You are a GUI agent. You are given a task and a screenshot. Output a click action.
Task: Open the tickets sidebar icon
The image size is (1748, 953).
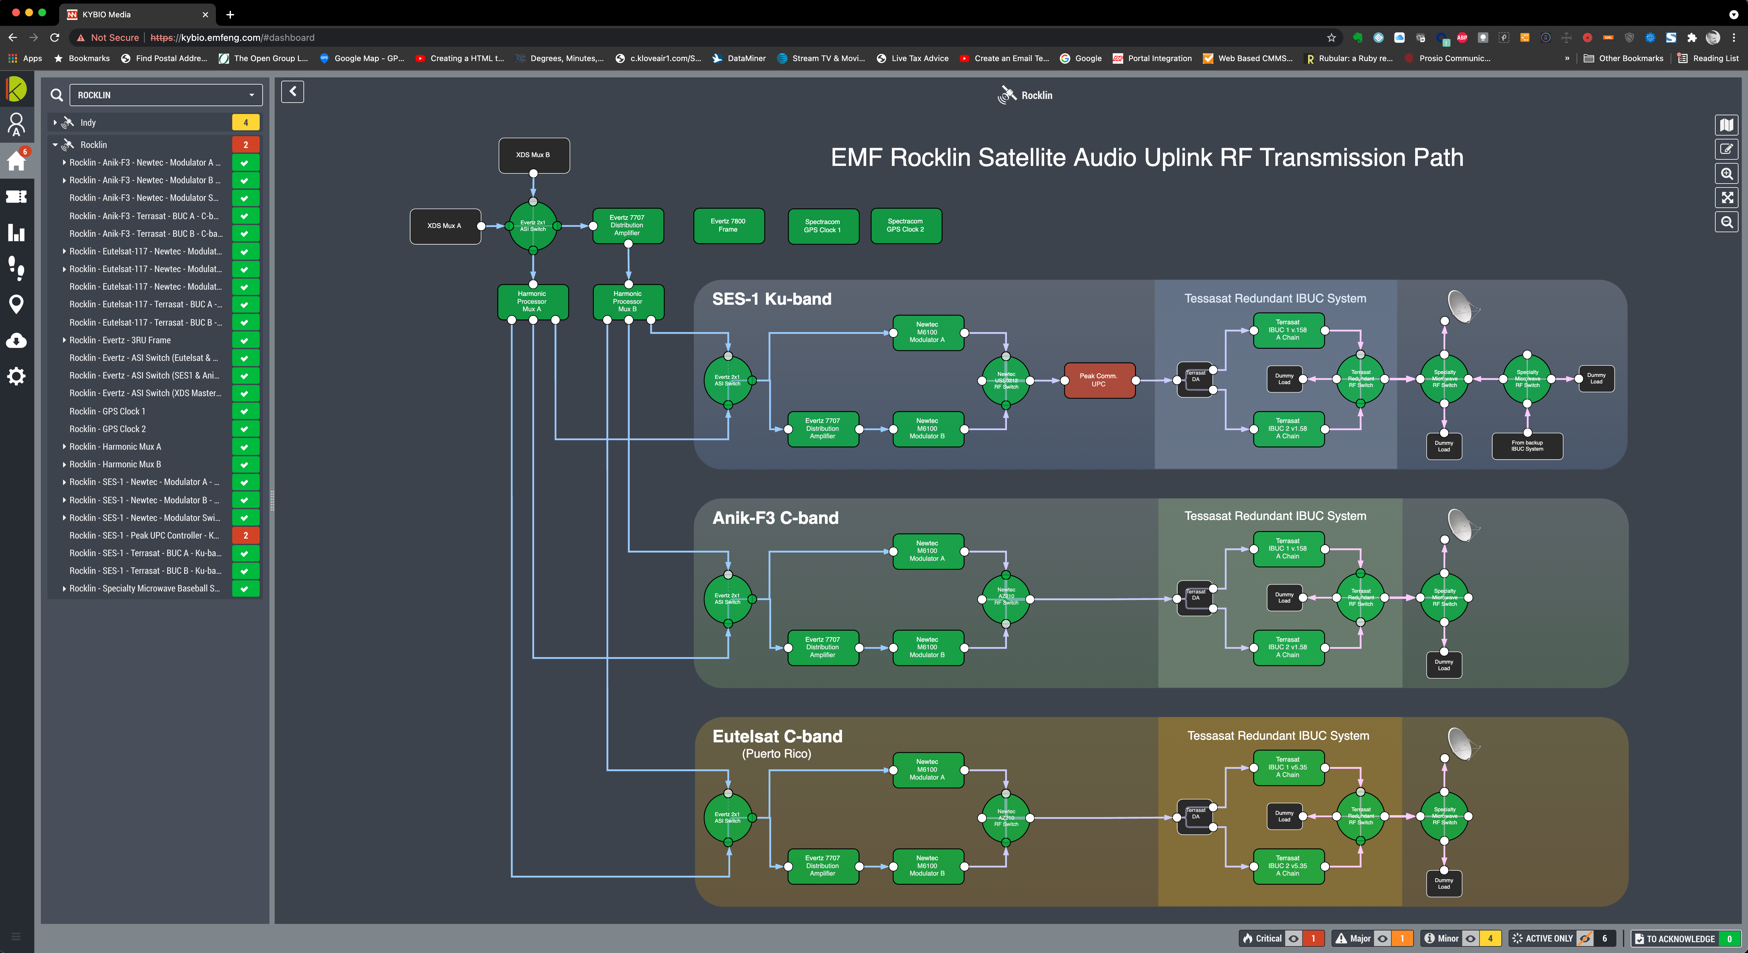click(x=16, y=197)
